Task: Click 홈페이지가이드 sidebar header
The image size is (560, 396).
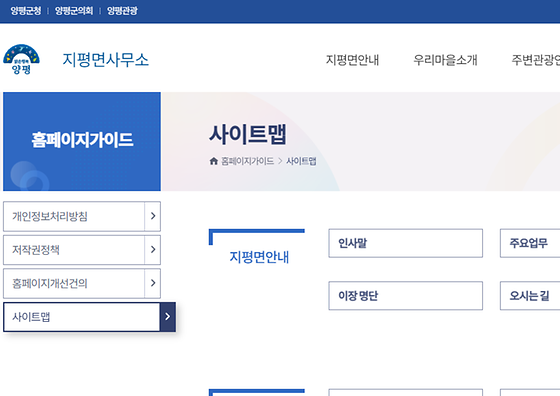Action: (82, 140)
